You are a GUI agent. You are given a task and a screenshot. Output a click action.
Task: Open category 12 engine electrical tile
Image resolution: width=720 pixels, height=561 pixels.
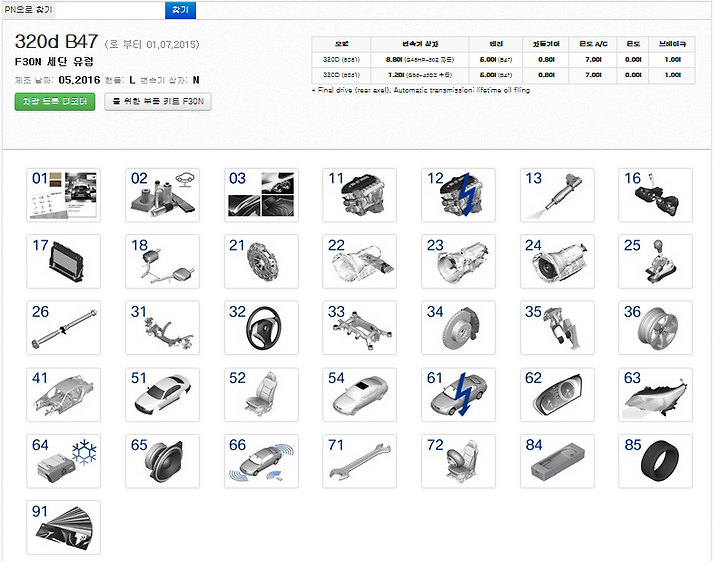458,195
